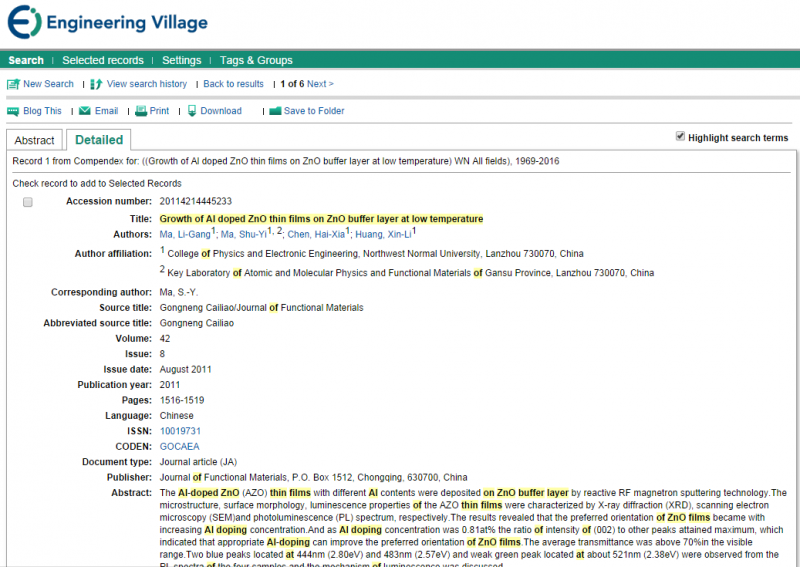Viewport: 800px width, 567px height.
Task: Click the Key Laboratory affiliation line
Action: pos(411,273)
